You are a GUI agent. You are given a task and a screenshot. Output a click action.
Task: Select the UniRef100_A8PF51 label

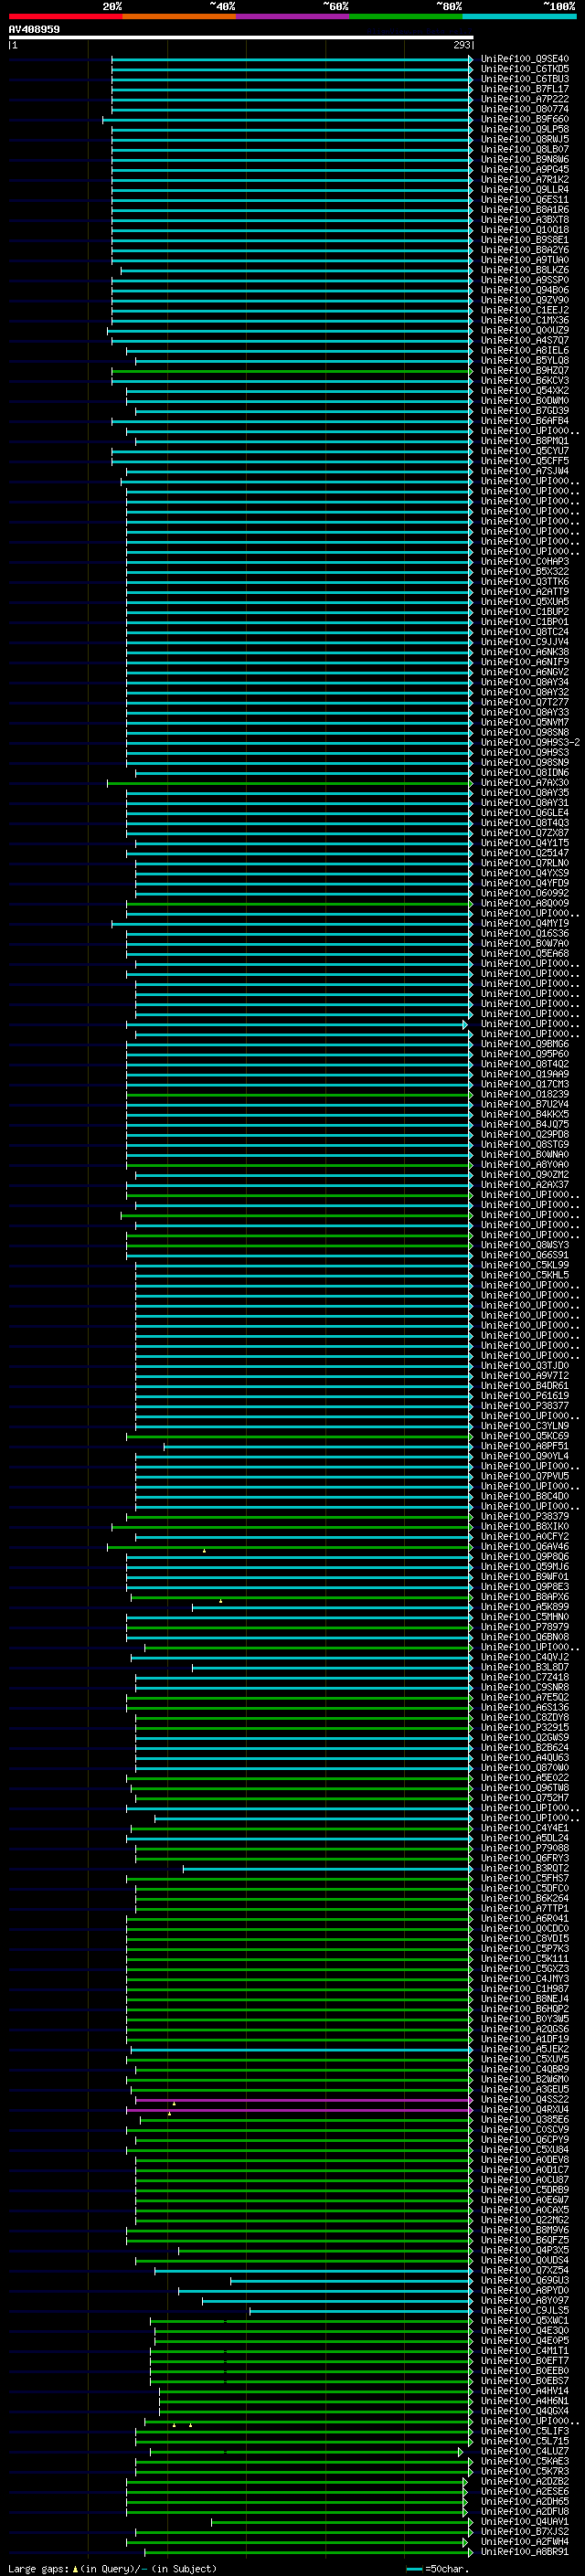tap(525, 1446)
